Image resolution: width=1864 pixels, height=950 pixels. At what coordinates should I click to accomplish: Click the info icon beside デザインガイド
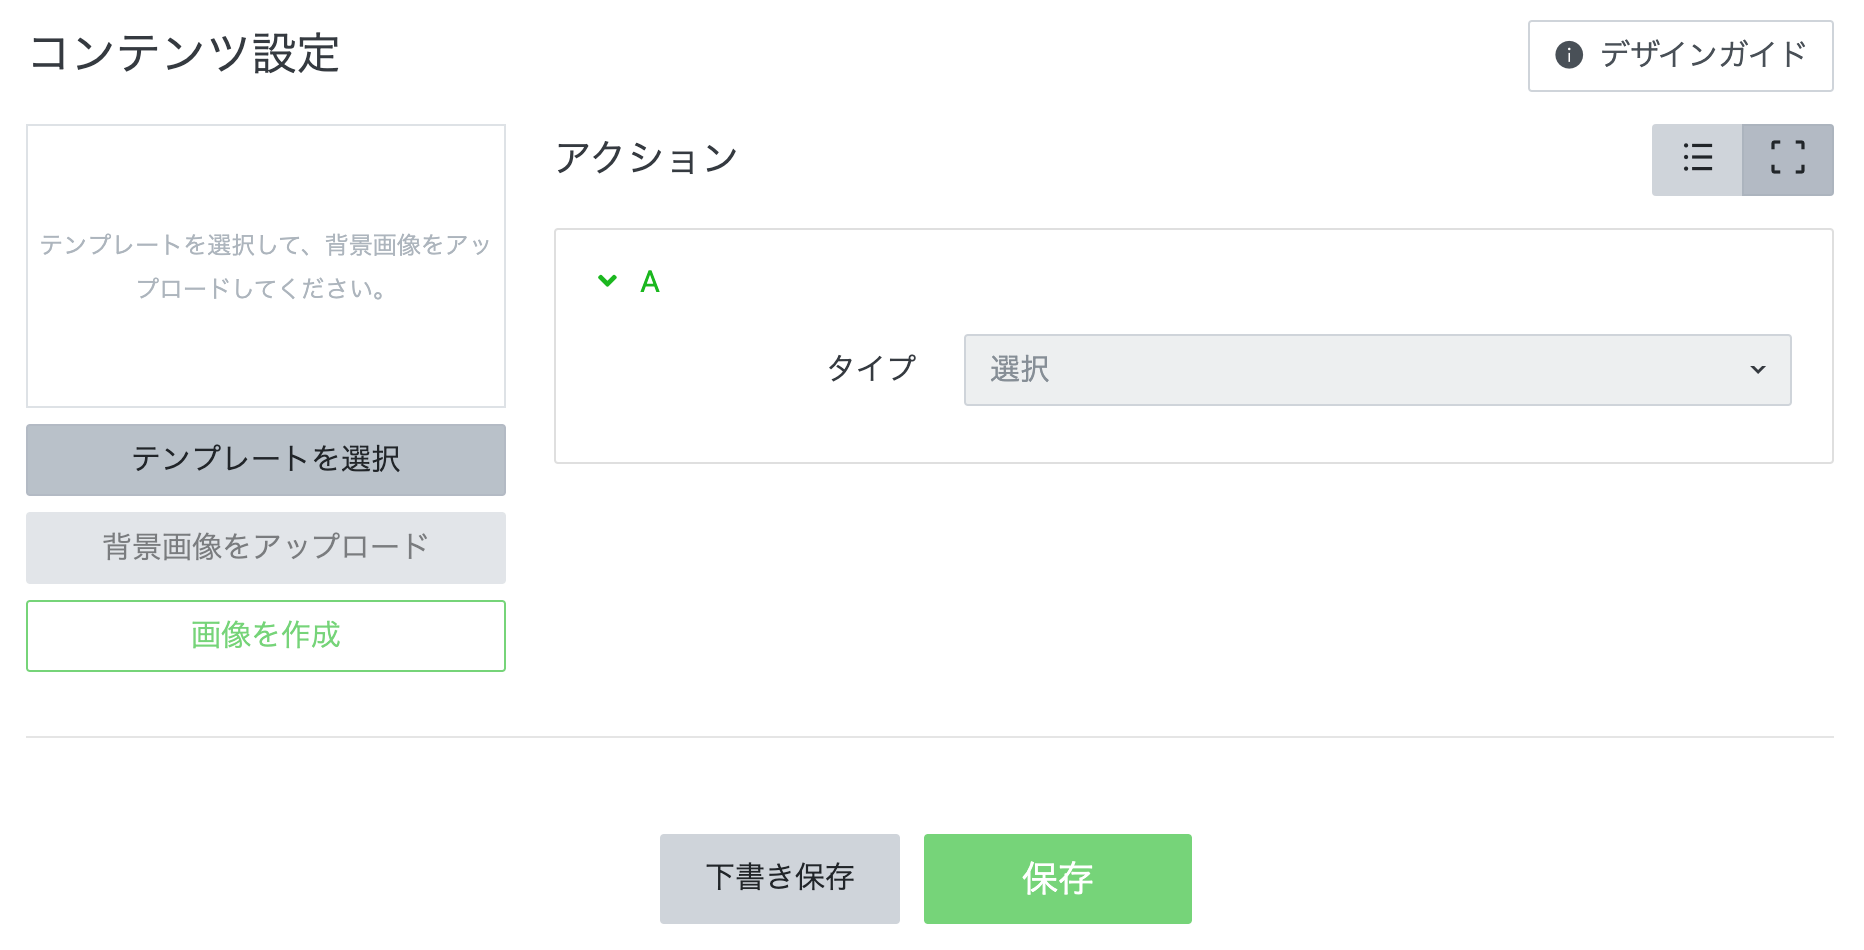point(1568,55)
